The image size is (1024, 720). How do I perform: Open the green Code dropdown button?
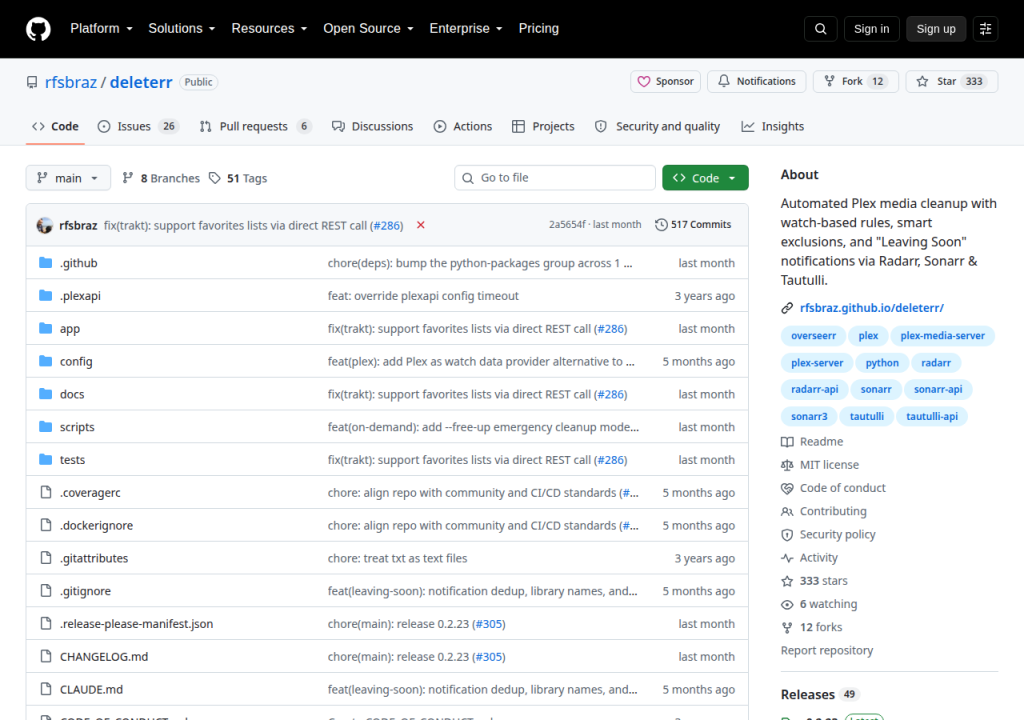705,178
